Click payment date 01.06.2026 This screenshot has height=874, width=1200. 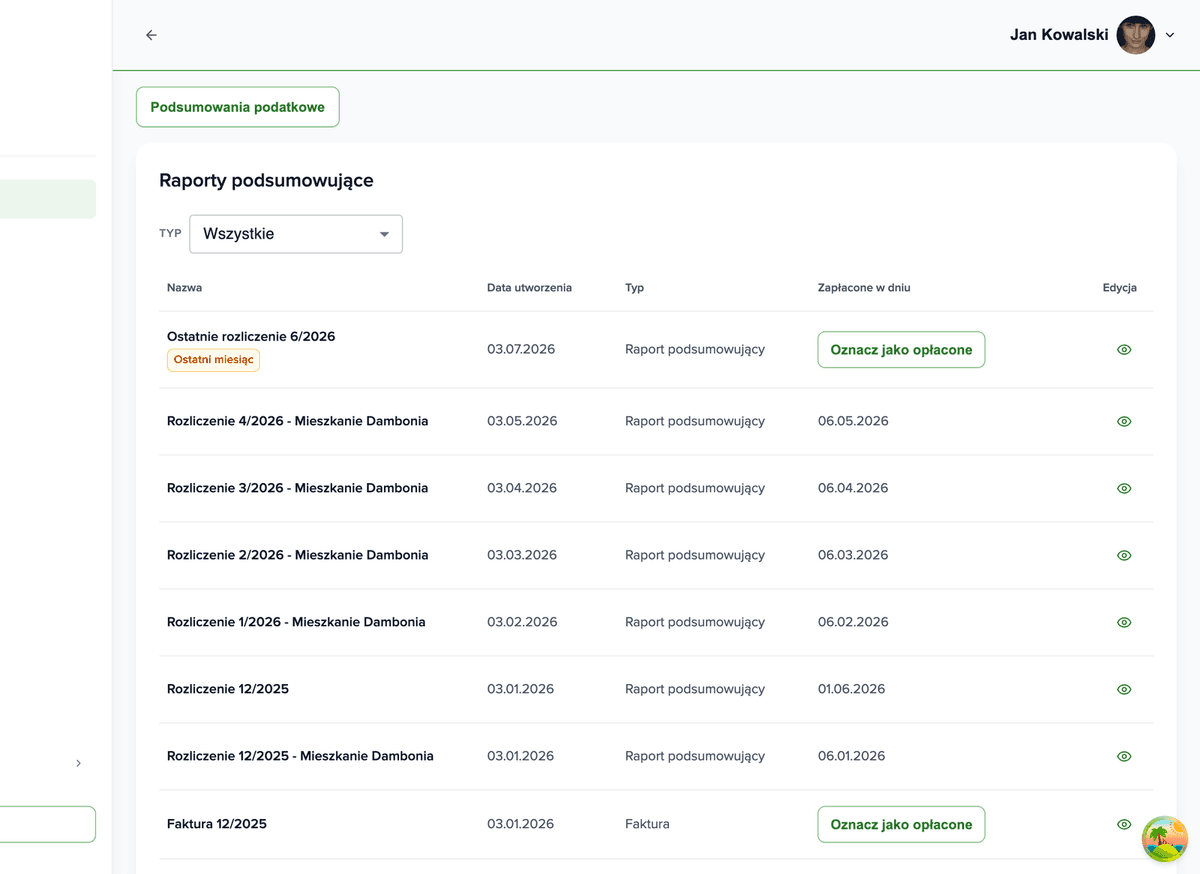[x=851, y=689]
